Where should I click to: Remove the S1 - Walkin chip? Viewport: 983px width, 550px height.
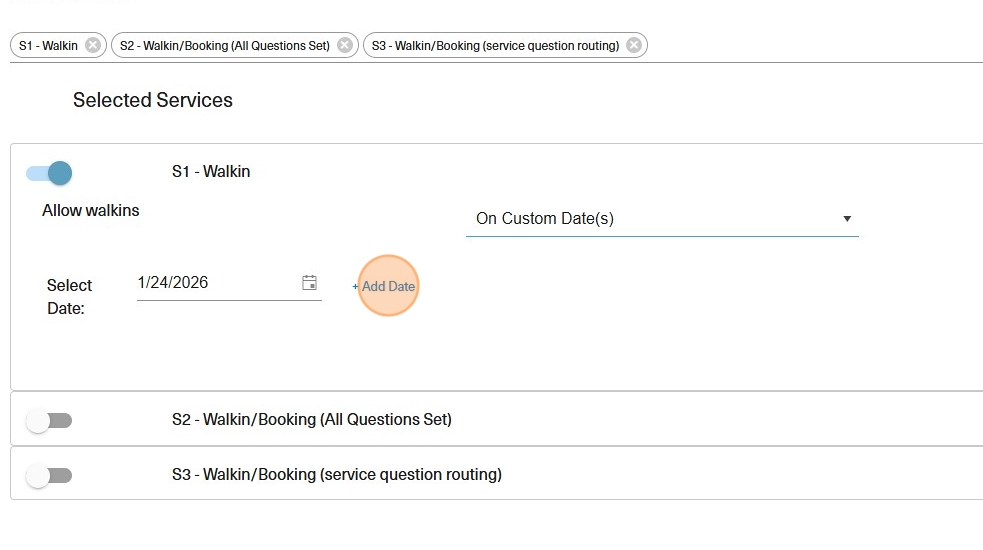click(93, 45)
